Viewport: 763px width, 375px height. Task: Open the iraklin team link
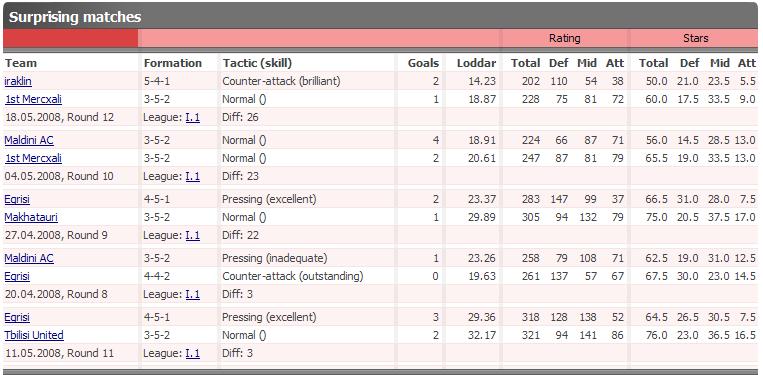pos(18,81)
